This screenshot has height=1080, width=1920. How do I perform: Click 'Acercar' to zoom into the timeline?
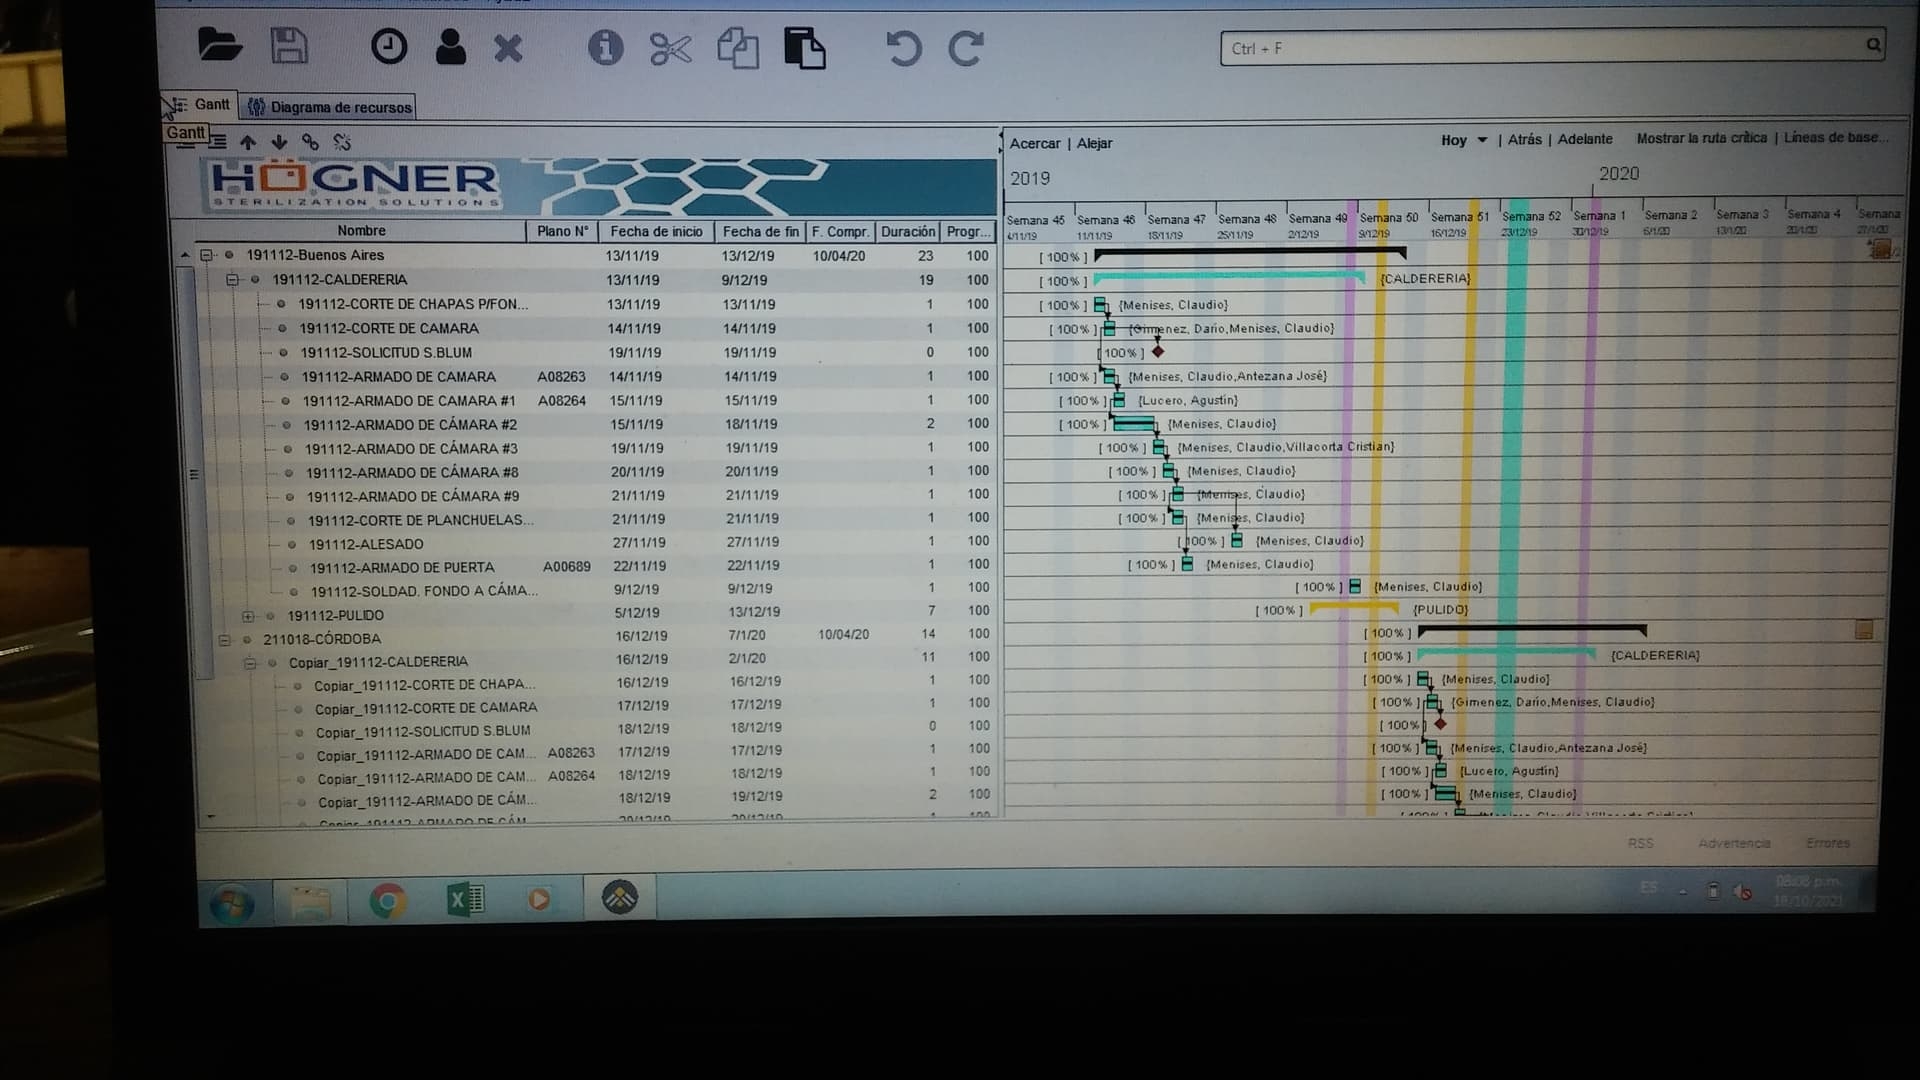point(1035,143)
